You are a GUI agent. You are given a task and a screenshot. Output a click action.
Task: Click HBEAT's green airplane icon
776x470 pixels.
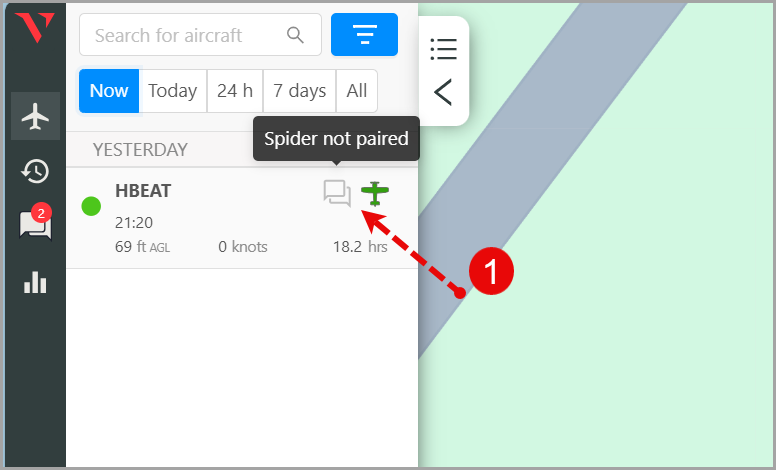click(376, 192)
